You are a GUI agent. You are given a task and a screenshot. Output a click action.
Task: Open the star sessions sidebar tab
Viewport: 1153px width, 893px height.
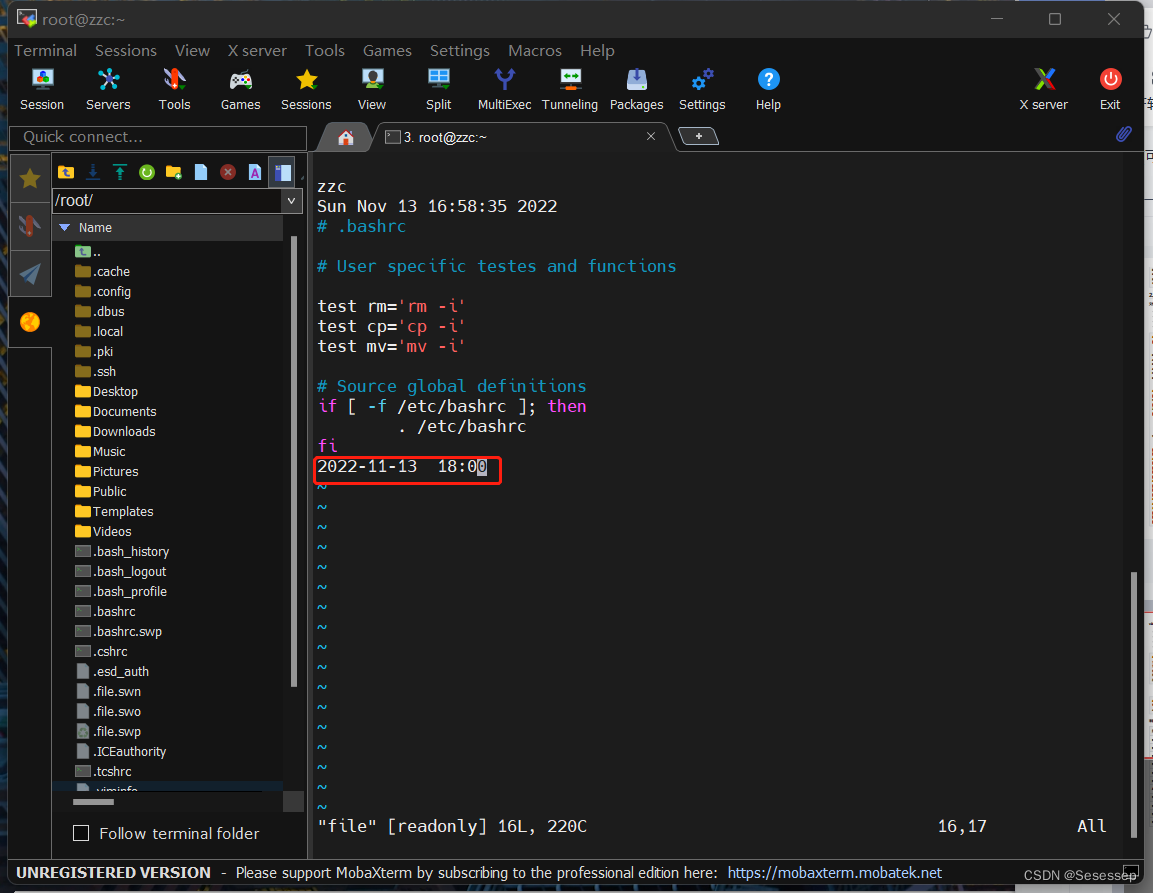click(30, 178)
